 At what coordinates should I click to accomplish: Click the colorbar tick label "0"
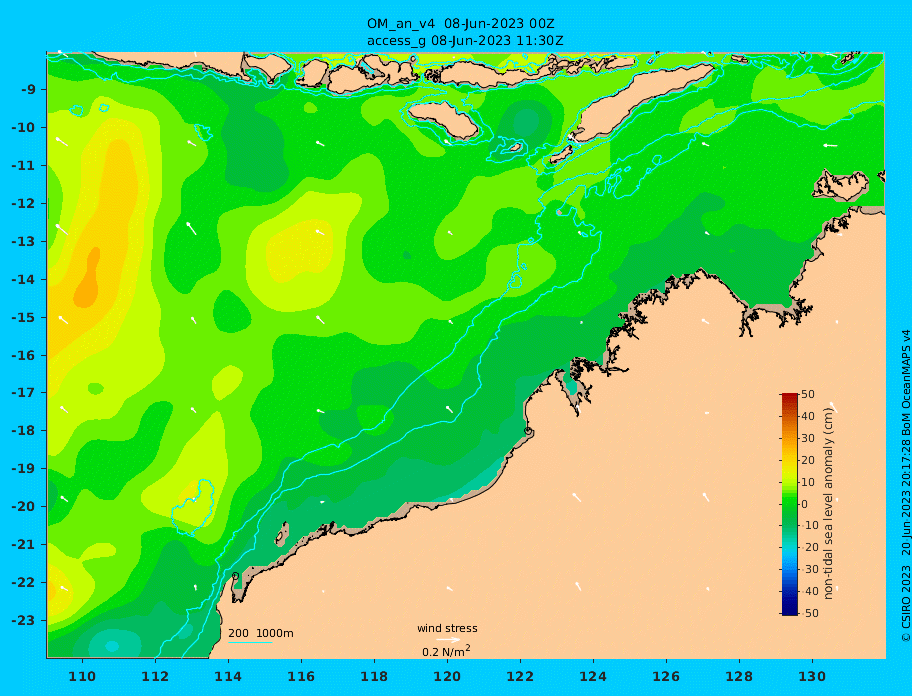(x=804, y=504)
